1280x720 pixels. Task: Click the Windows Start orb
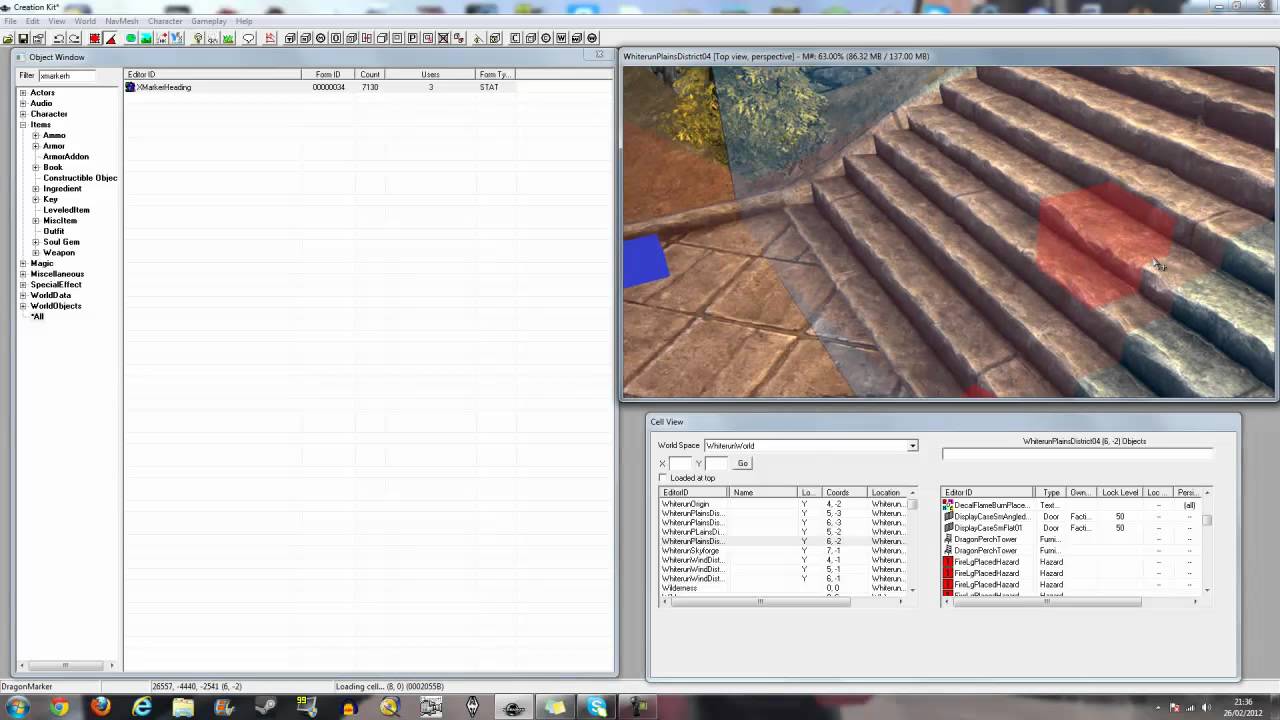(17, 707)
